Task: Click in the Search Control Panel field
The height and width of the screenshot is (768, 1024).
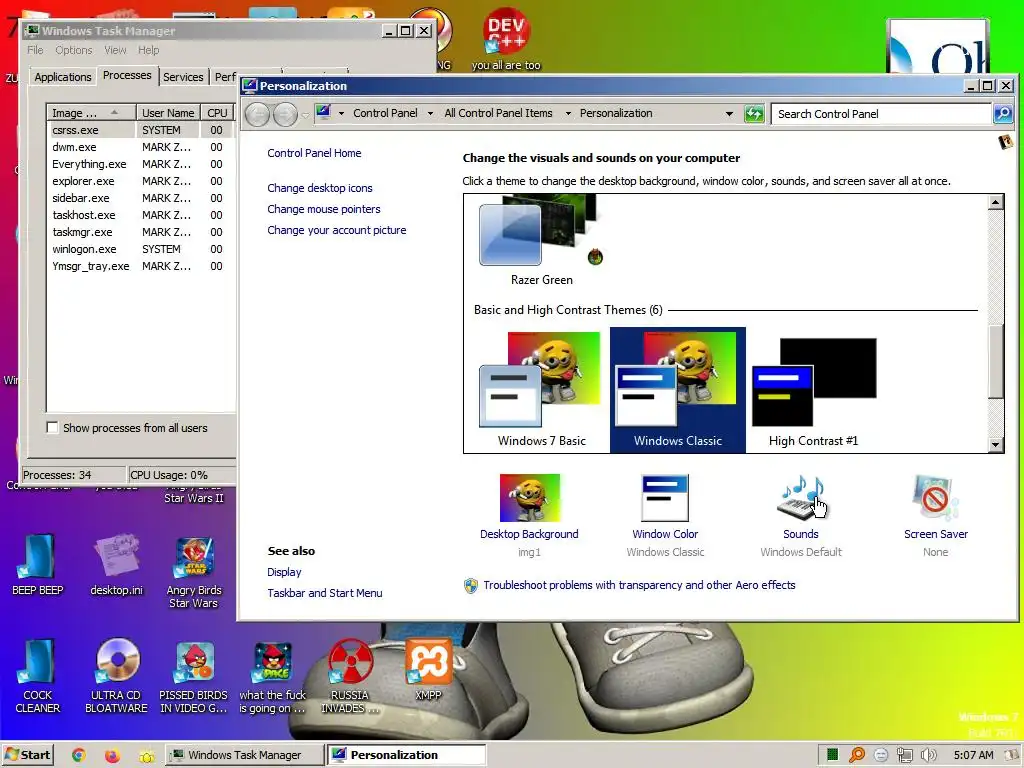Action: point(882,114)
